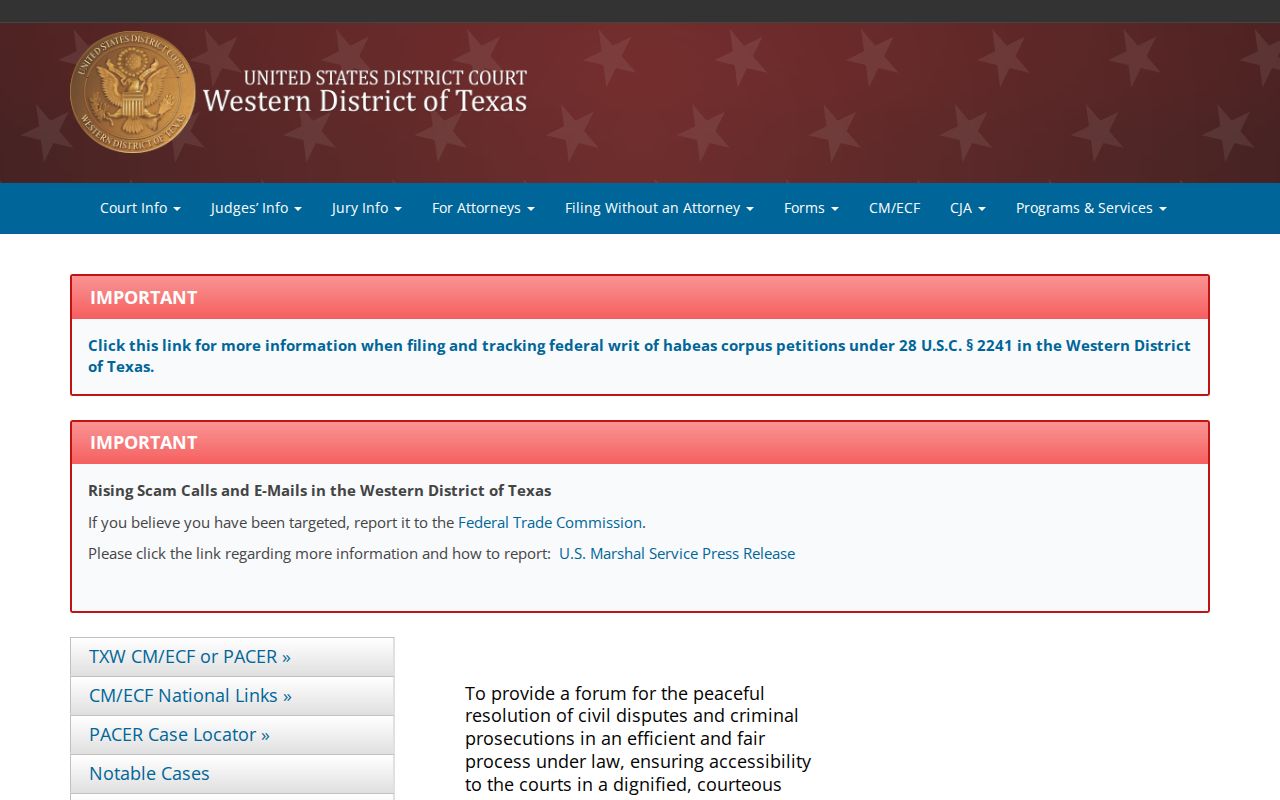Visit the Federal Trade Commission link

pos(550,522)
